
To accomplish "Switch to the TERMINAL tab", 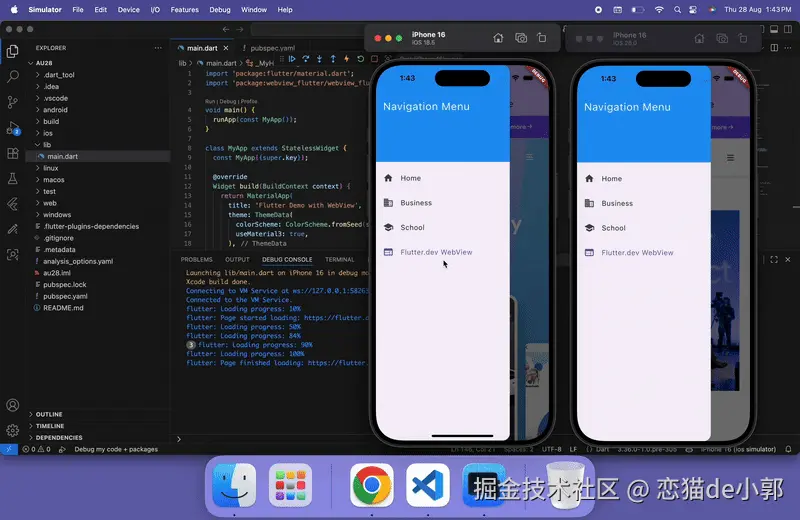I will [x=339, y=260].
